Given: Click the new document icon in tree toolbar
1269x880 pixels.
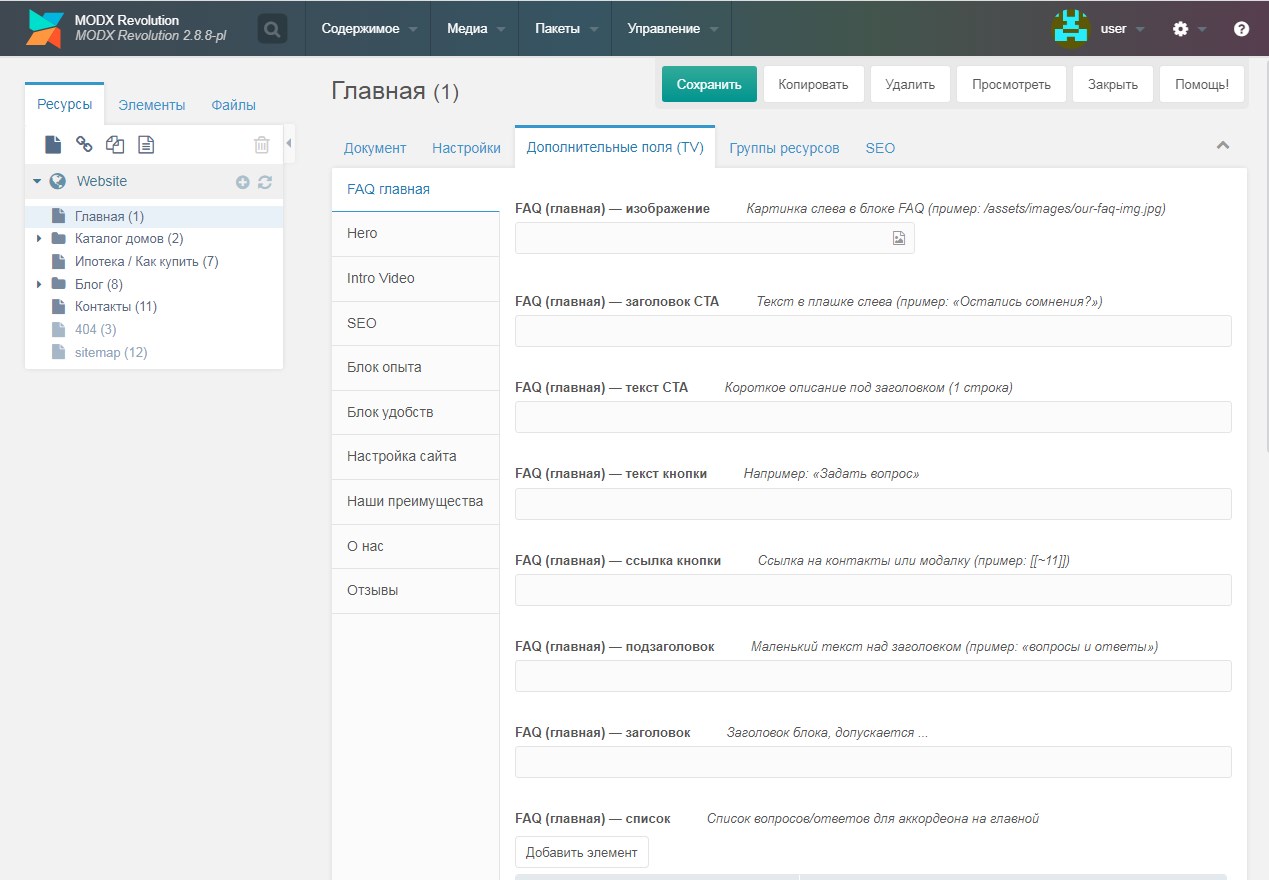Looking at the screenshot, I should (54, 145).
